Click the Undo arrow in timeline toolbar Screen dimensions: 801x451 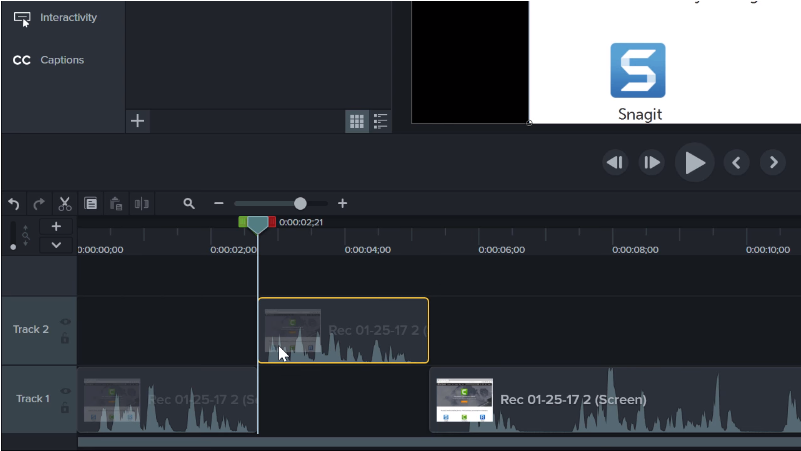click(14, 204)
